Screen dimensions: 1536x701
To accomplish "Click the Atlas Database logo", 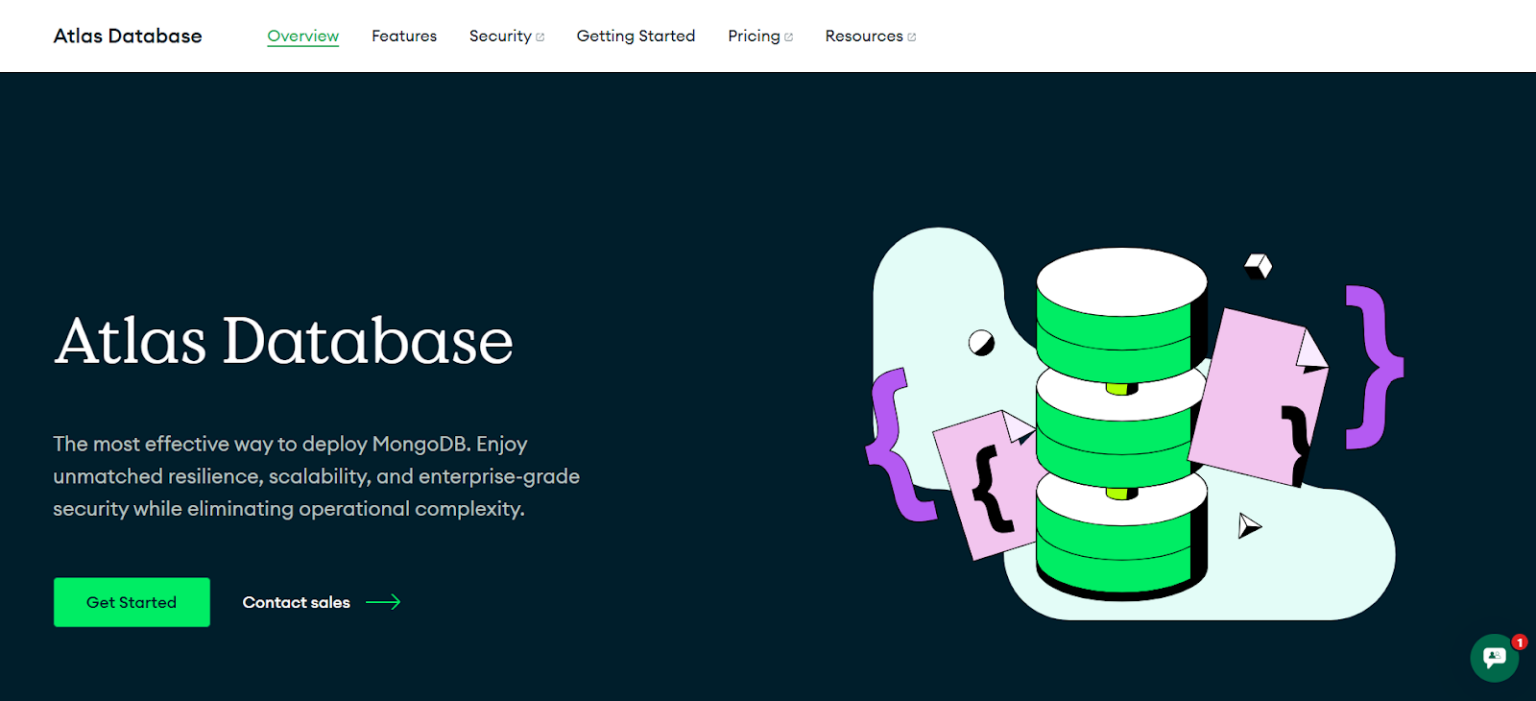I will pyautogui.click(x=127, y=35).
